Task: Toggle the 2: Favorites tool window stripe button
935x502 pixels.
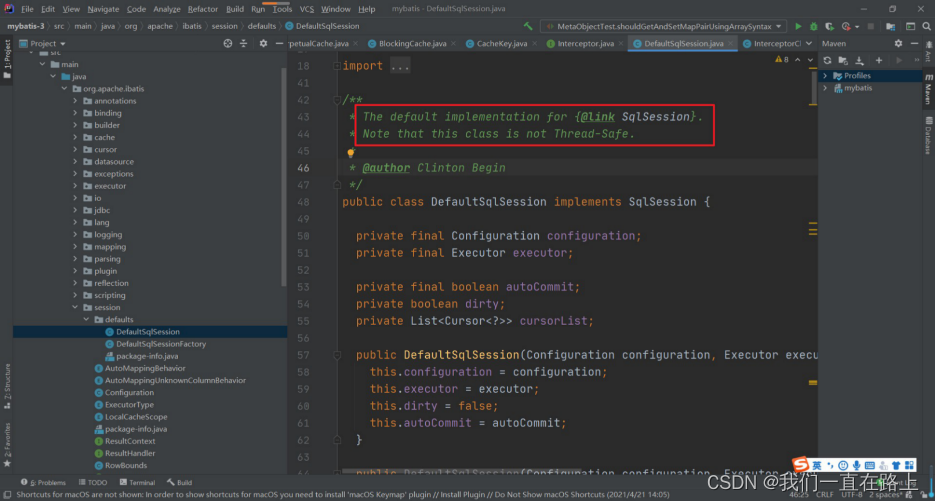Action: tap(7, 445)
